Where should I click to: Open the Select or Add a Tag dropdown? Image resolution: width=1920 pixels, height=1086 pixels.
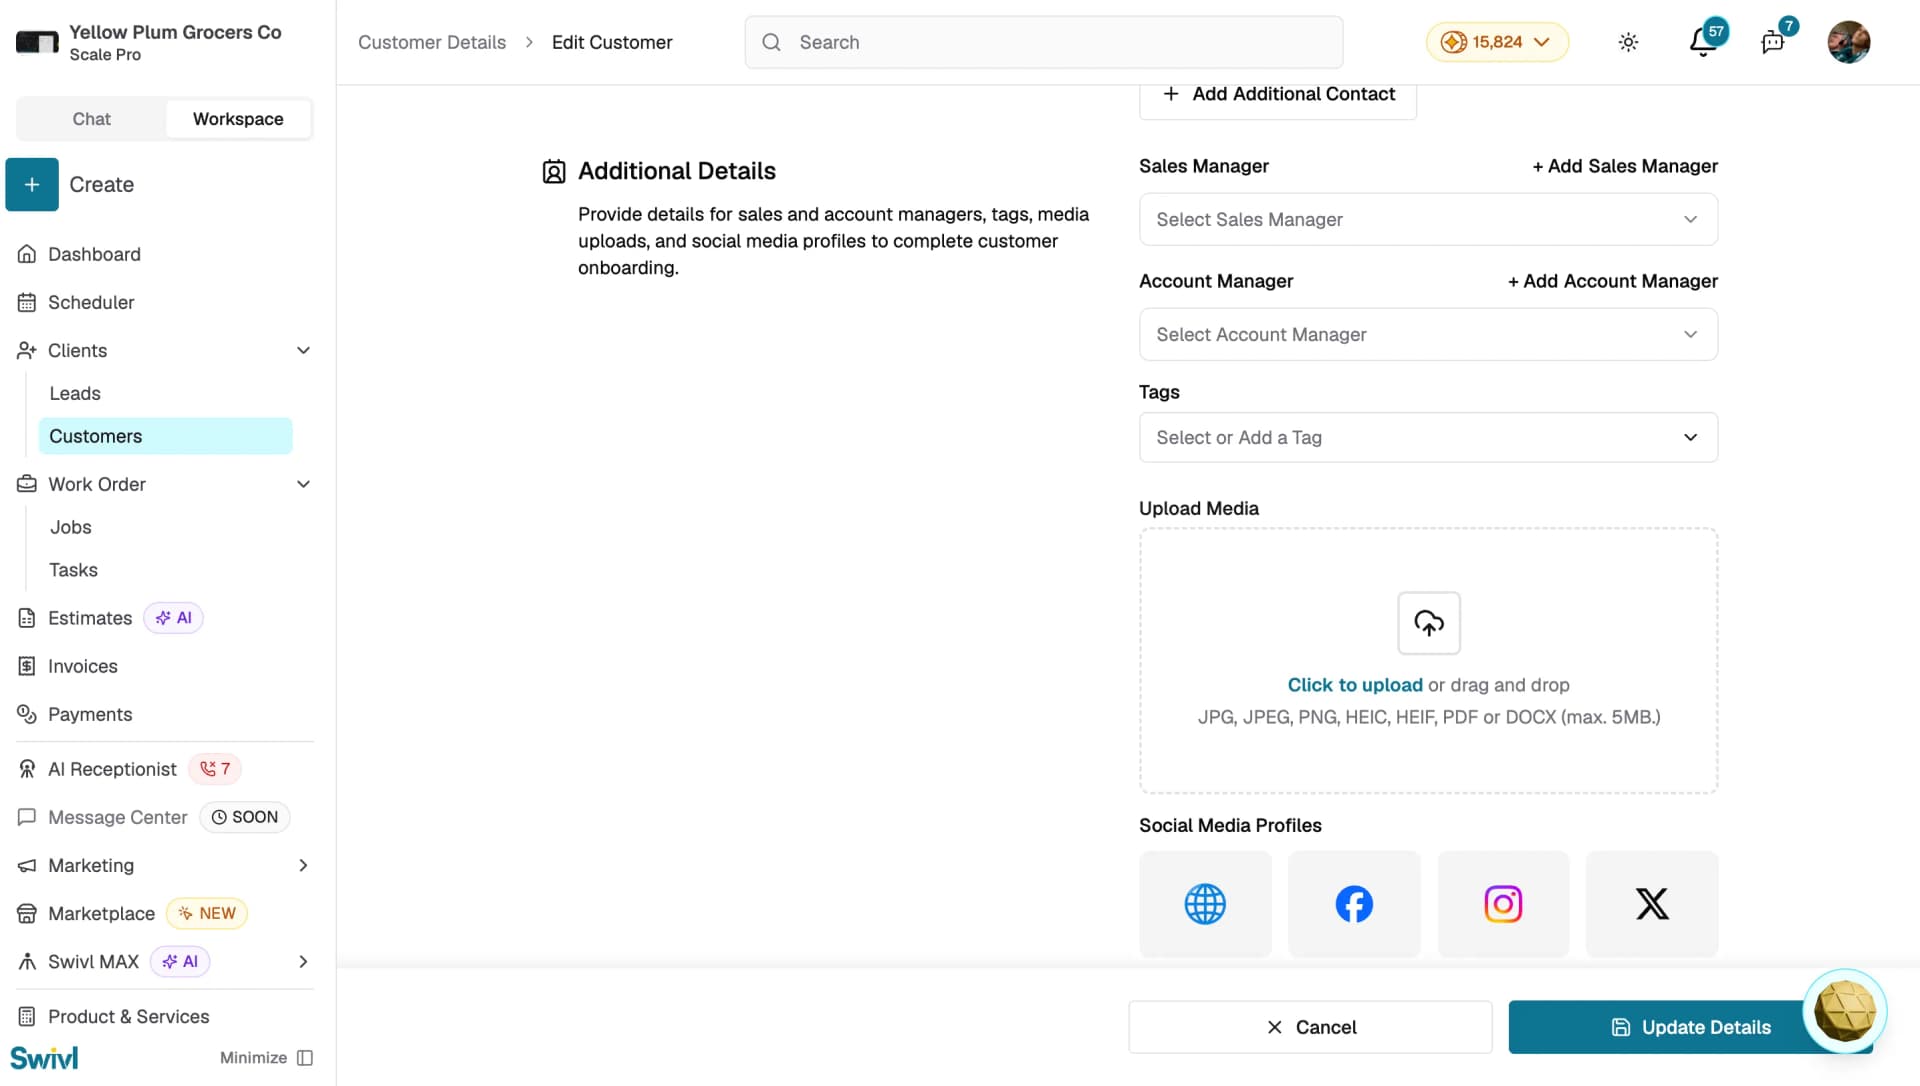click(1428, 437)
